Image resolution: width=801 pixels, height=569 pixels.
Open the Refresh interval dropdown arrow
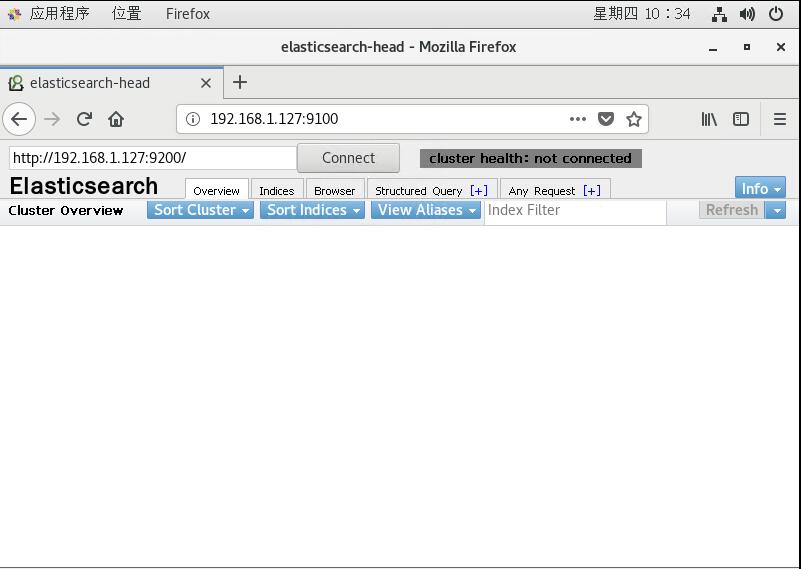click(x=775, y=210)
